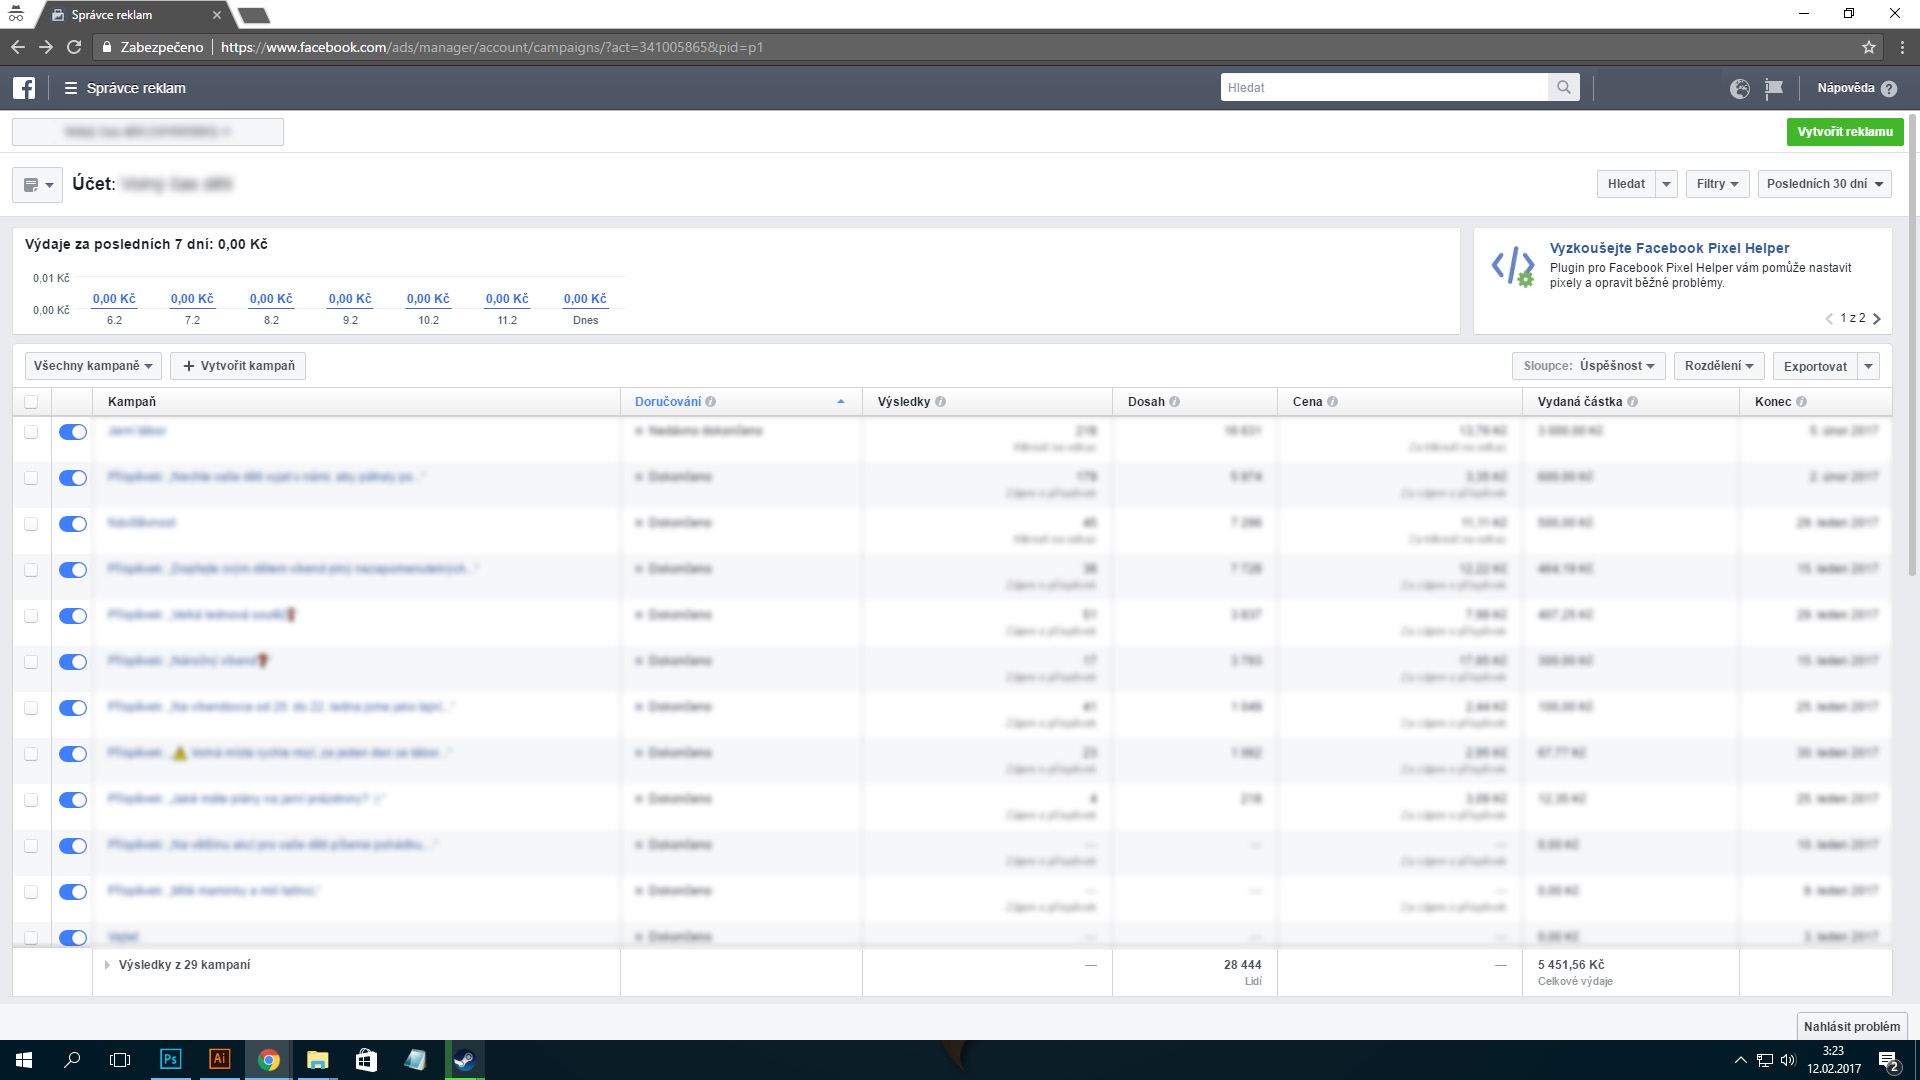Toggle off the Jarní tábor campaign switch
Image resolution: width=1920 pixels, height=1080 pixels.
click(73, 432)
